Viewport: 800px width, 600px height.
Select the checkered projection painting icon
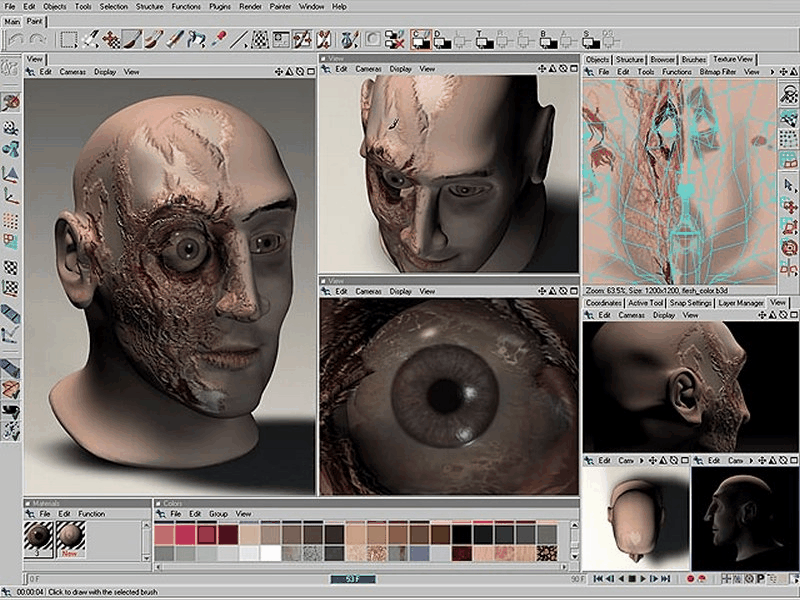point(260,39)
